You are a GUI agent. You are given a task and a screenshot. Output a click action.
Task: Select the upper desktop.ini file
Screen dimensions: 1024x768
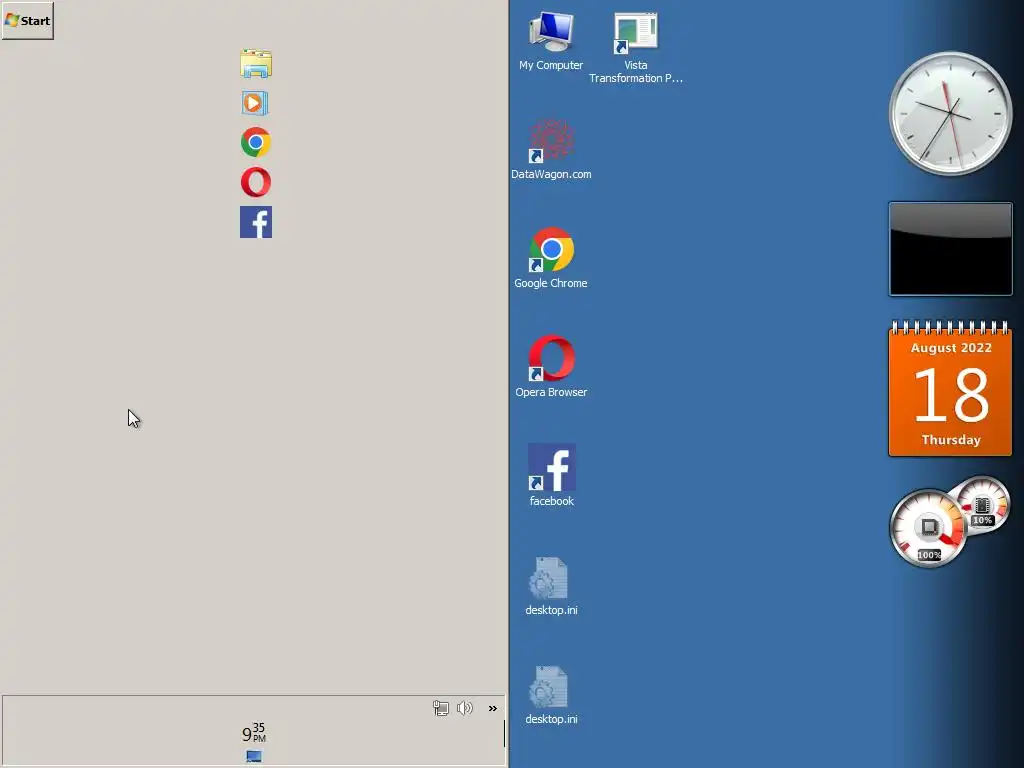pos(551,586)
